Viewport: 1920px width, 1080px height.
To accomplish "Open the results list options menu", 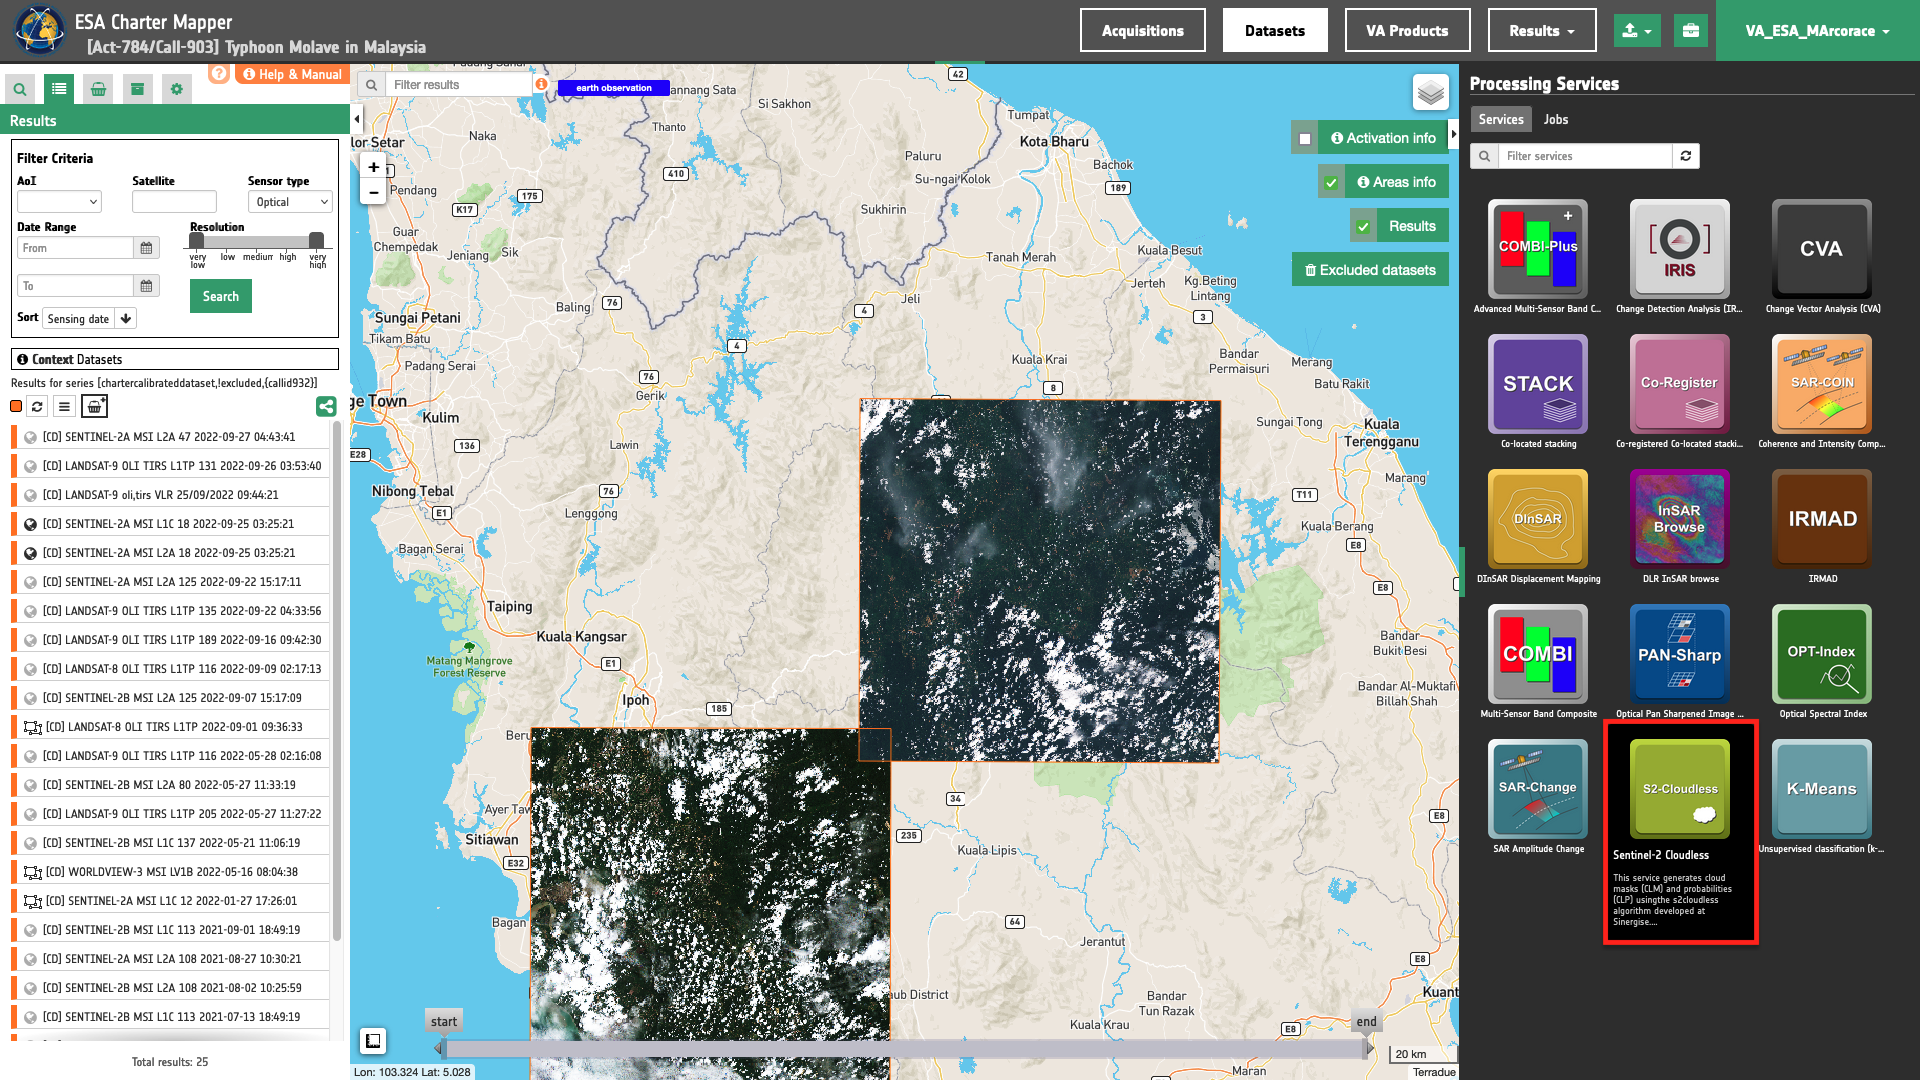I will (x=64, y=406).
